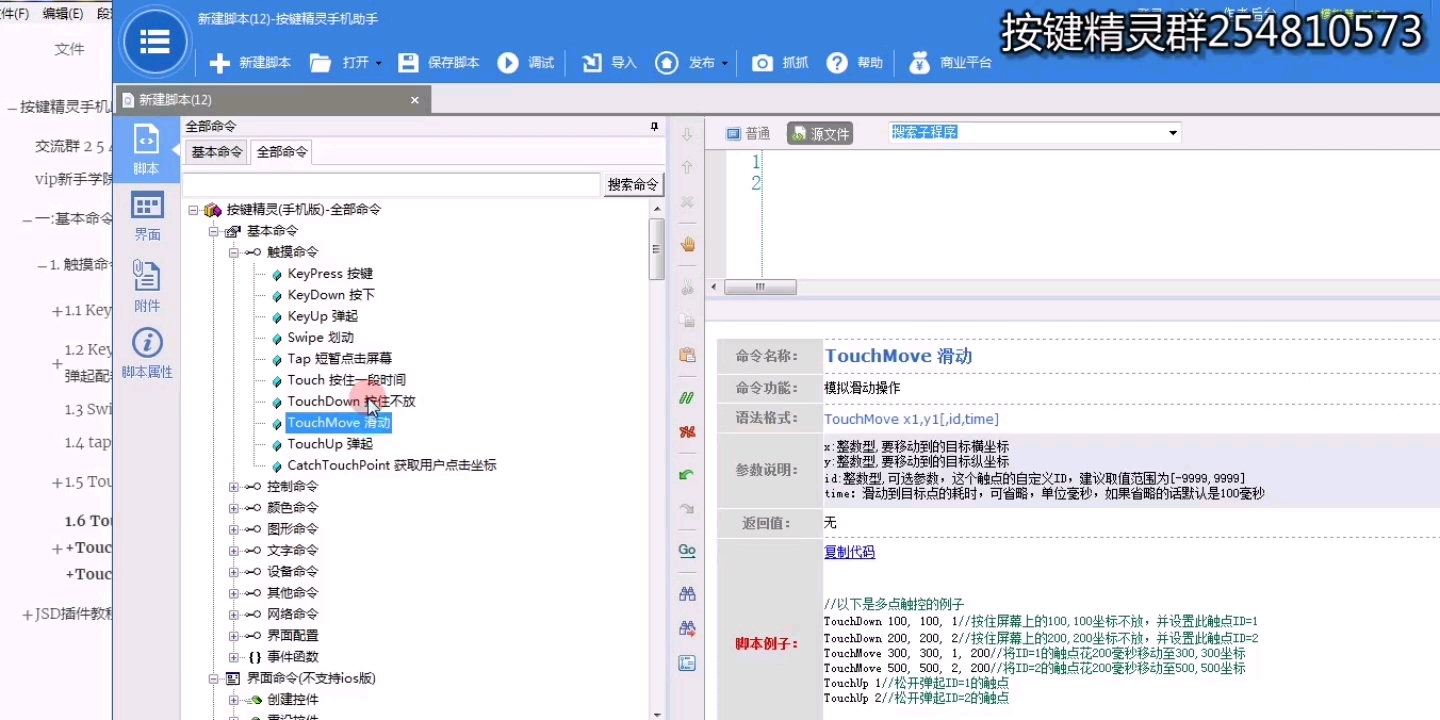Click the 复制代码 link
This screenshot has width=1440, height=720.
coord(849,552)
